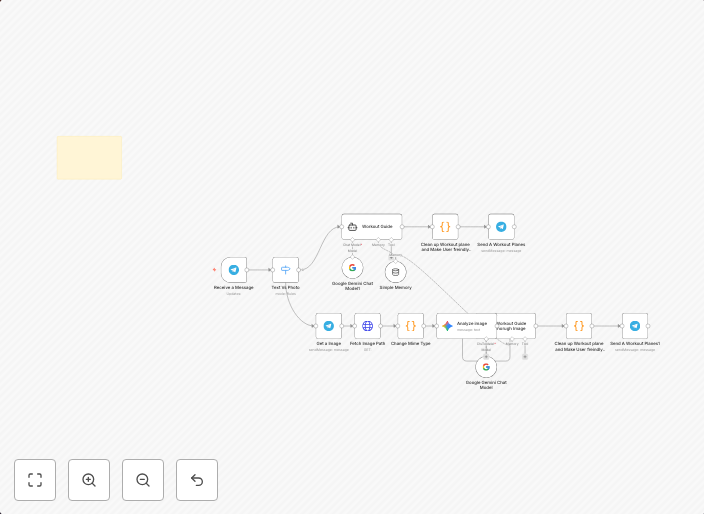Screen dimensions: 704x514
Task: Click the fit-to-view canvas button
Action: coord(35,480)
